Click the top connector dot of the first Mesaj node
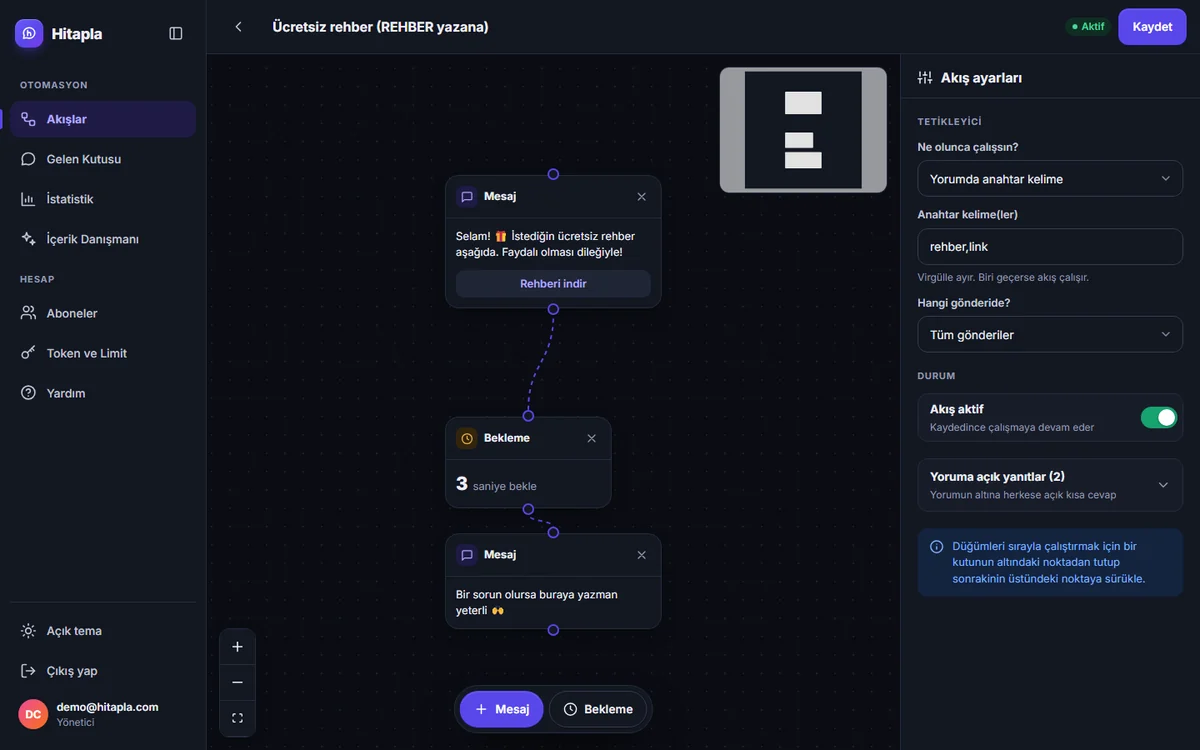The image size is (1200, 750). [553, 174]
